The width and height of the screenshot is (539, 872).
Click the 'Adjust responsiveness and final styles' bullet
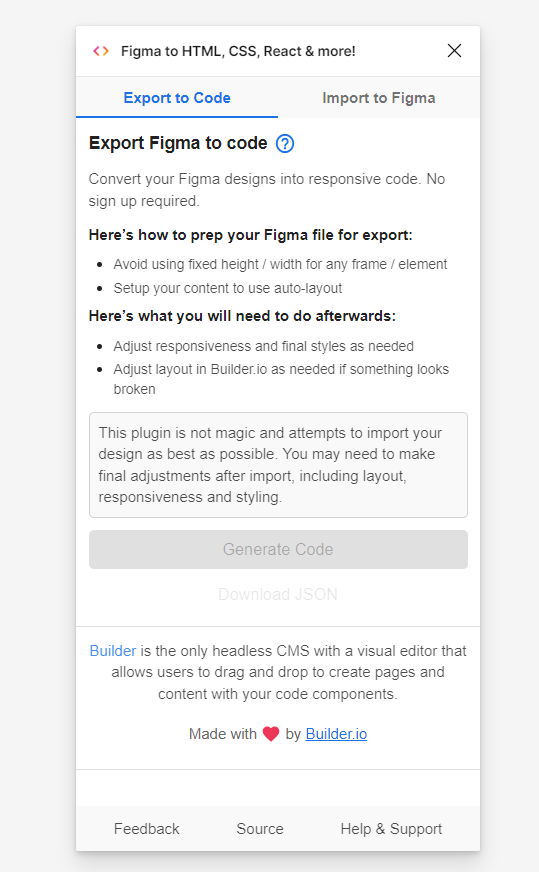(264, 346)
